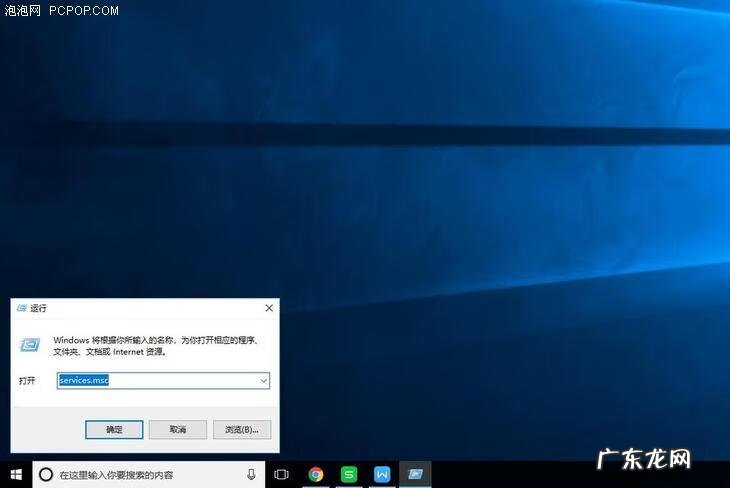Open the green S spreadsheet app on taskbar

tap(349, 474)
